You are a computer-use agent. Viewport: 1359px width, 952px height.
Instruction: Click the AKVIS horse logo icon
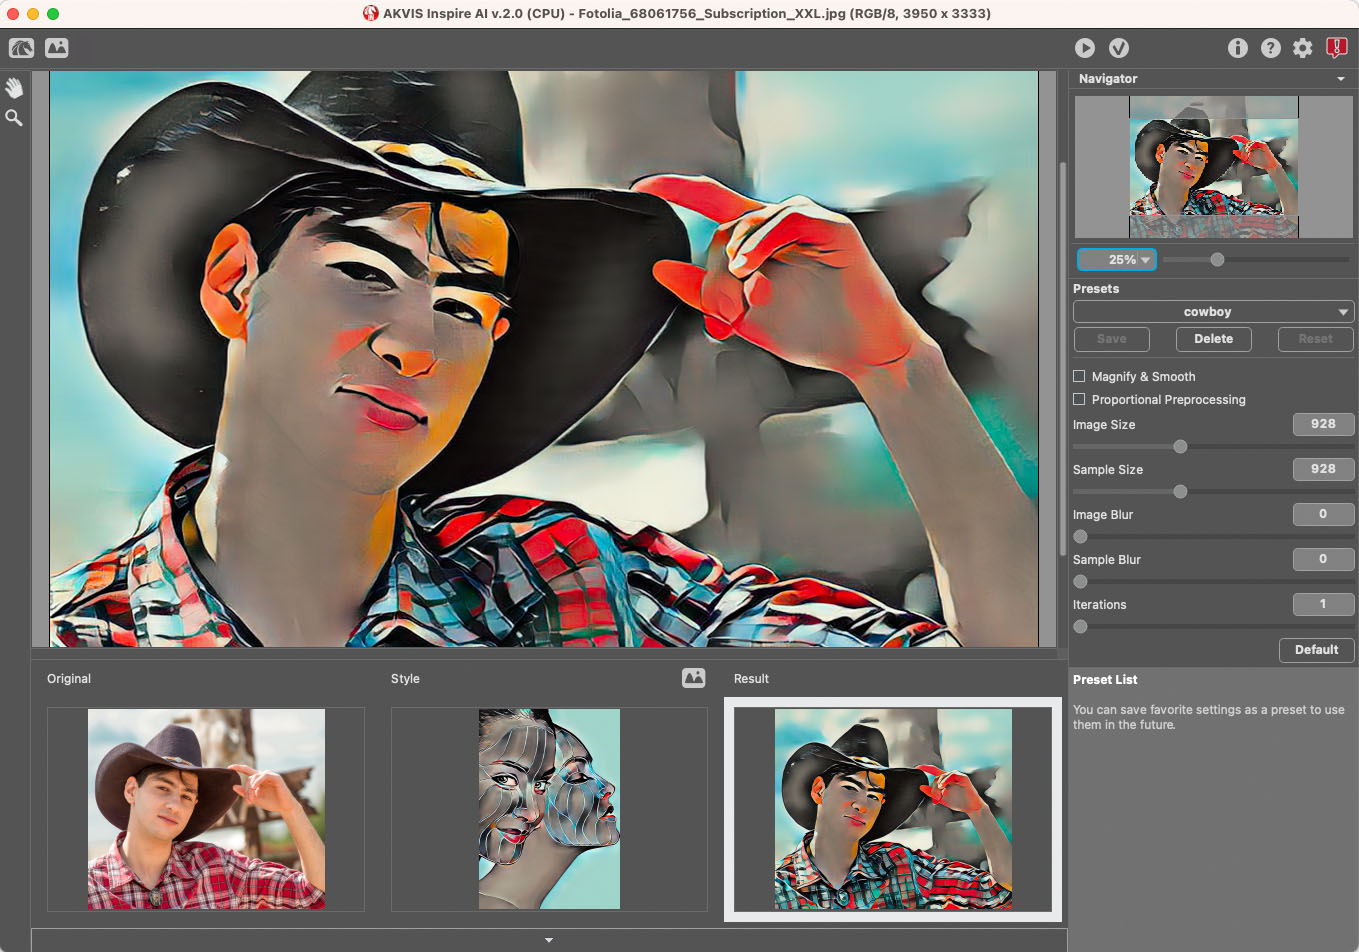pyautogui.click(x=22, y=48)
